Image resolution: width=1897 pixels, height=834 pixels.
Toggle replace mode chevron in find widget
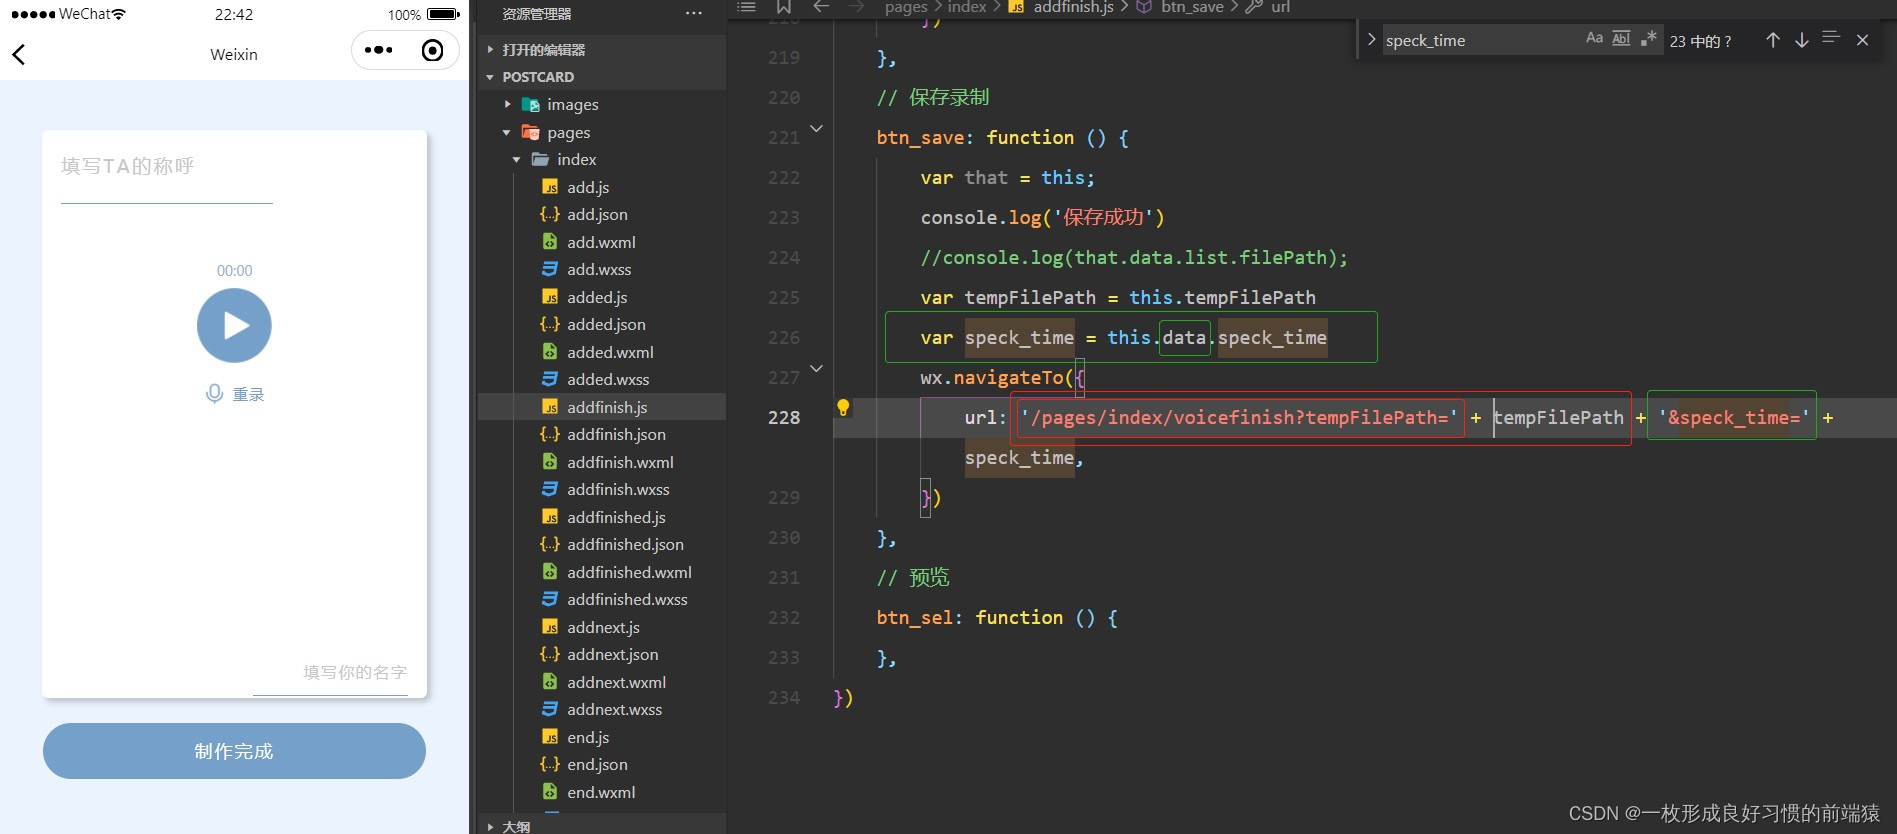[x=1371, y=40]
